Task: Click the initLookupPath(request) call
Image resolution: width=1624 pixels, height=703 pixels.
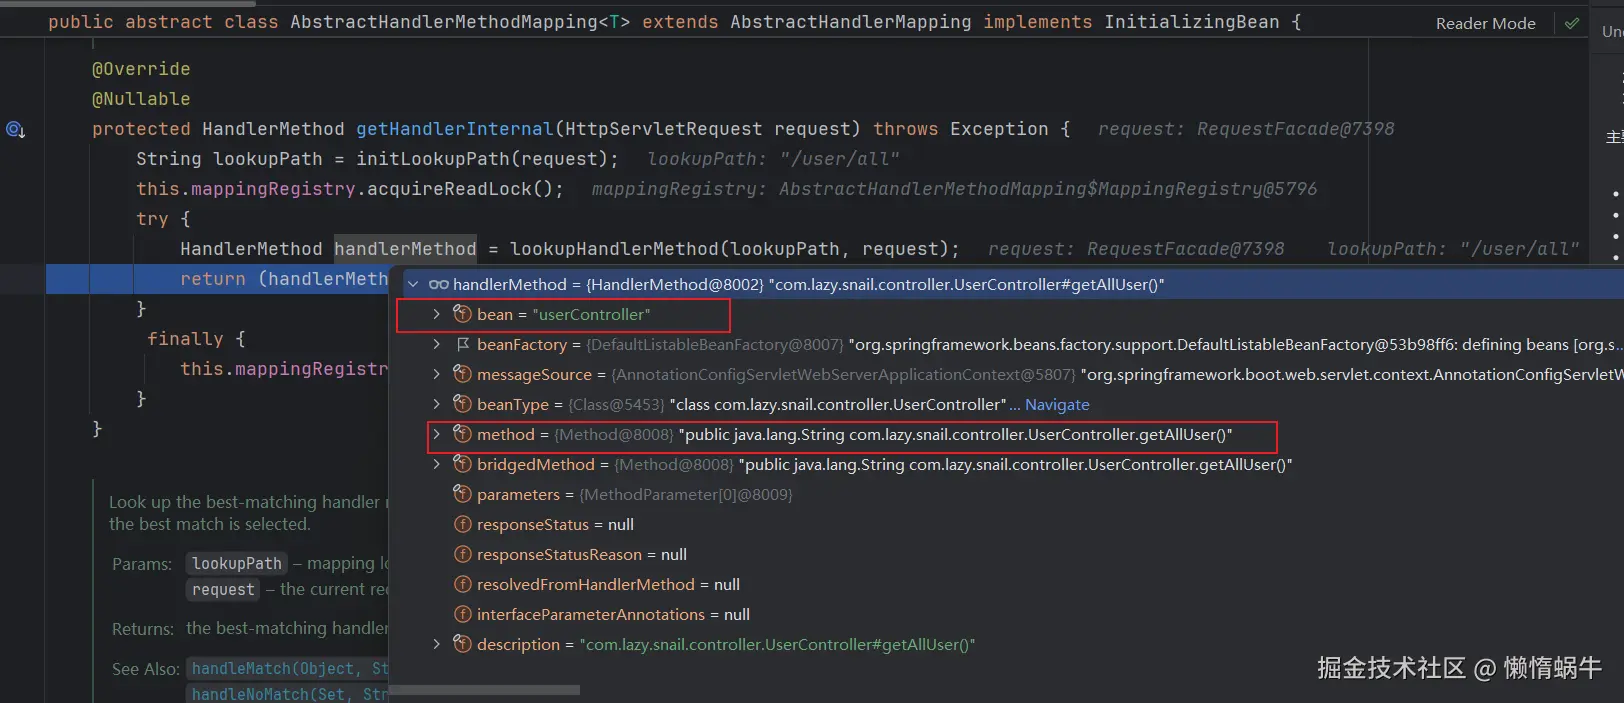Action: [487, 159]
